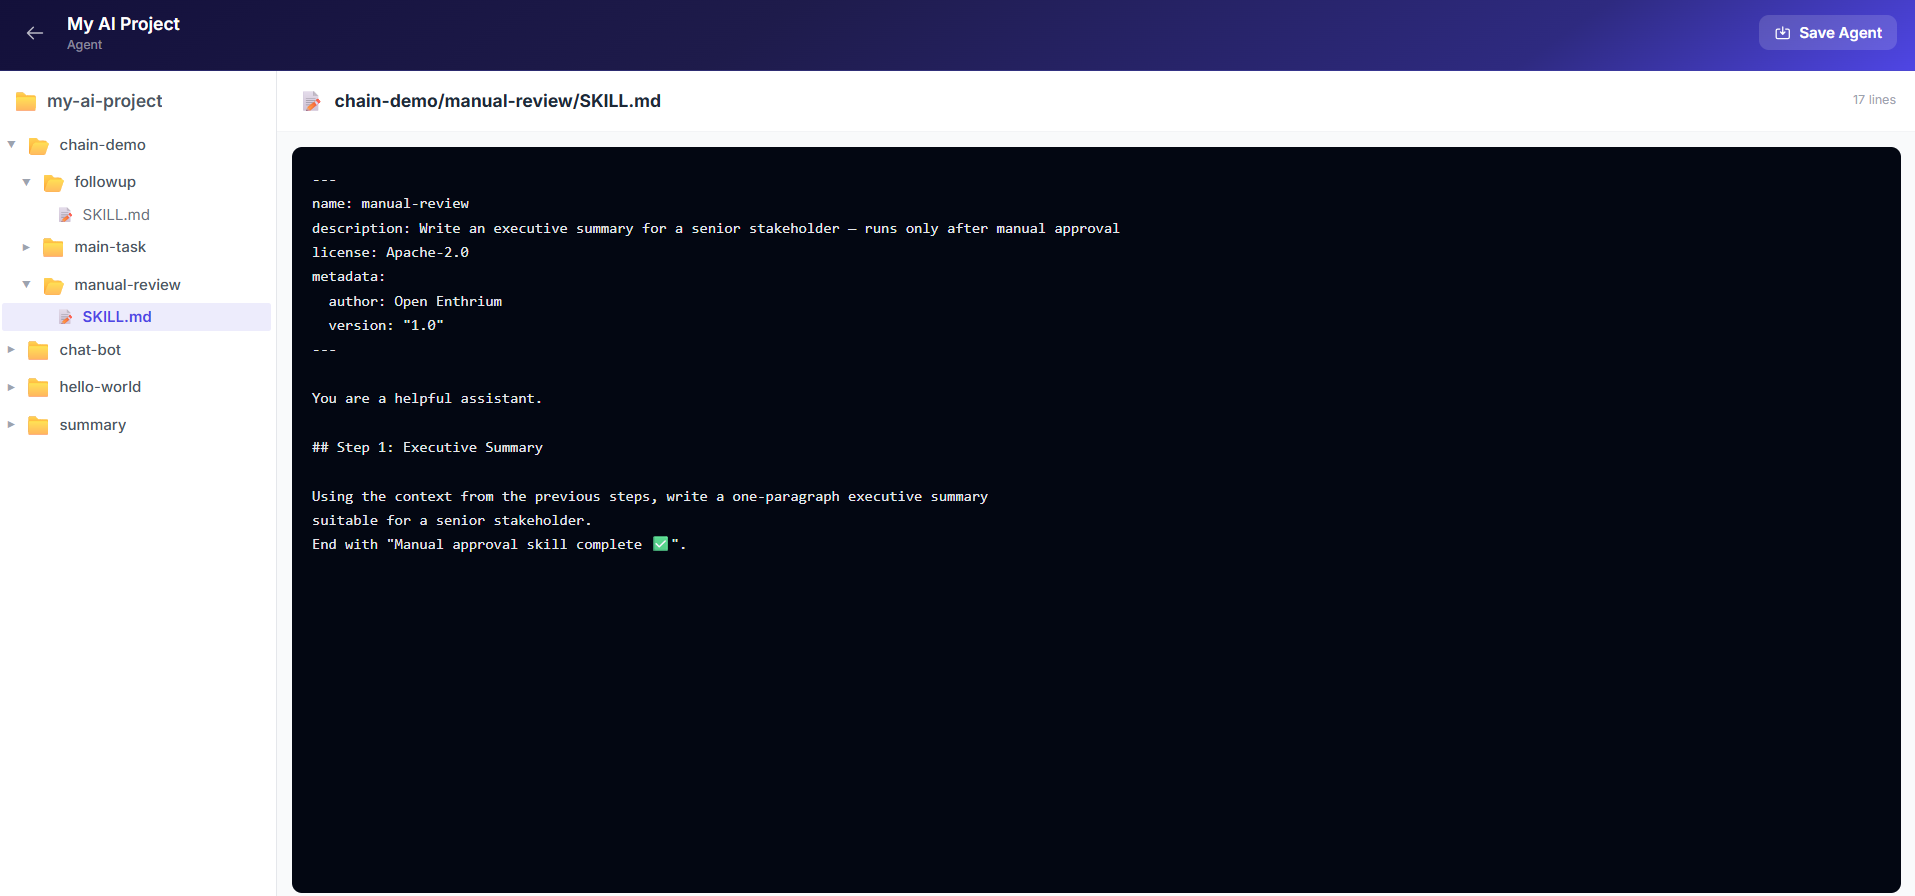Click the 'End with "Manual approval skill complete' line

[499, 545]
